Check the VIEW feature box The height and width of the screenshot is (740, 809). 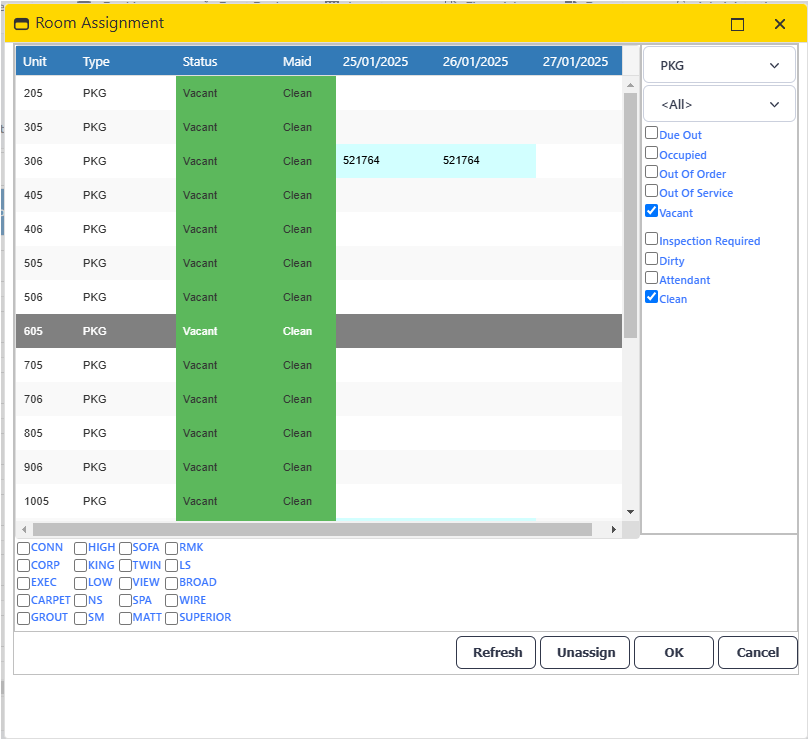[x=125, y=583]
